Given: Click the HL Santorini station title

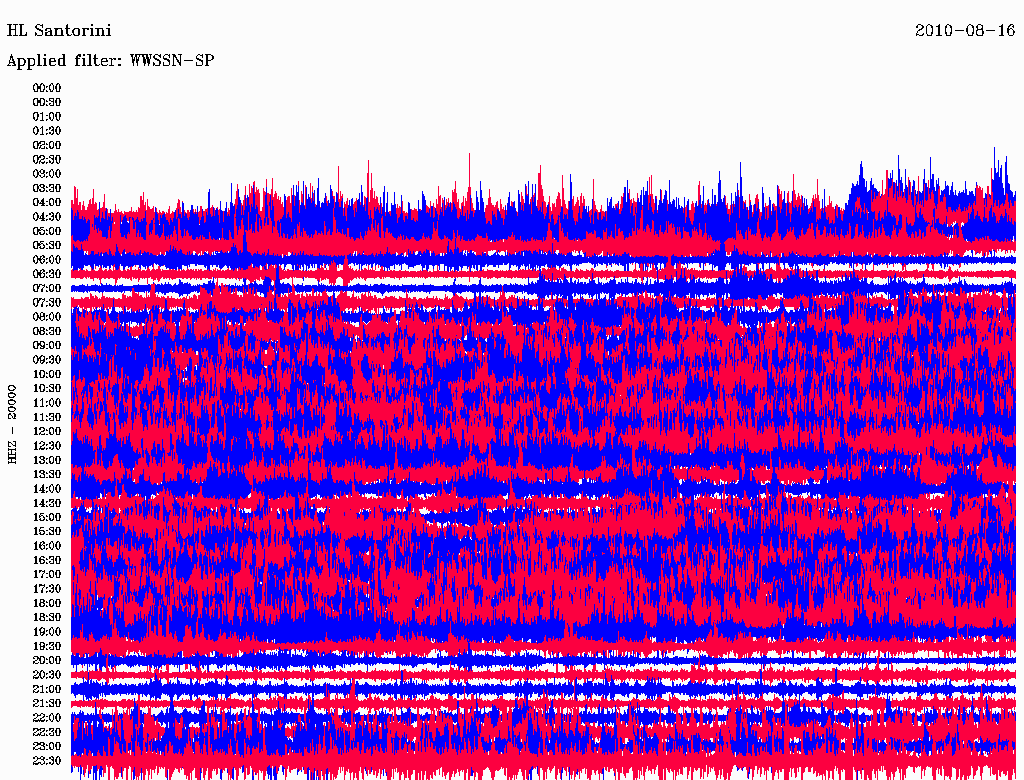Looking at the screenshot, I should pos(59,31).
